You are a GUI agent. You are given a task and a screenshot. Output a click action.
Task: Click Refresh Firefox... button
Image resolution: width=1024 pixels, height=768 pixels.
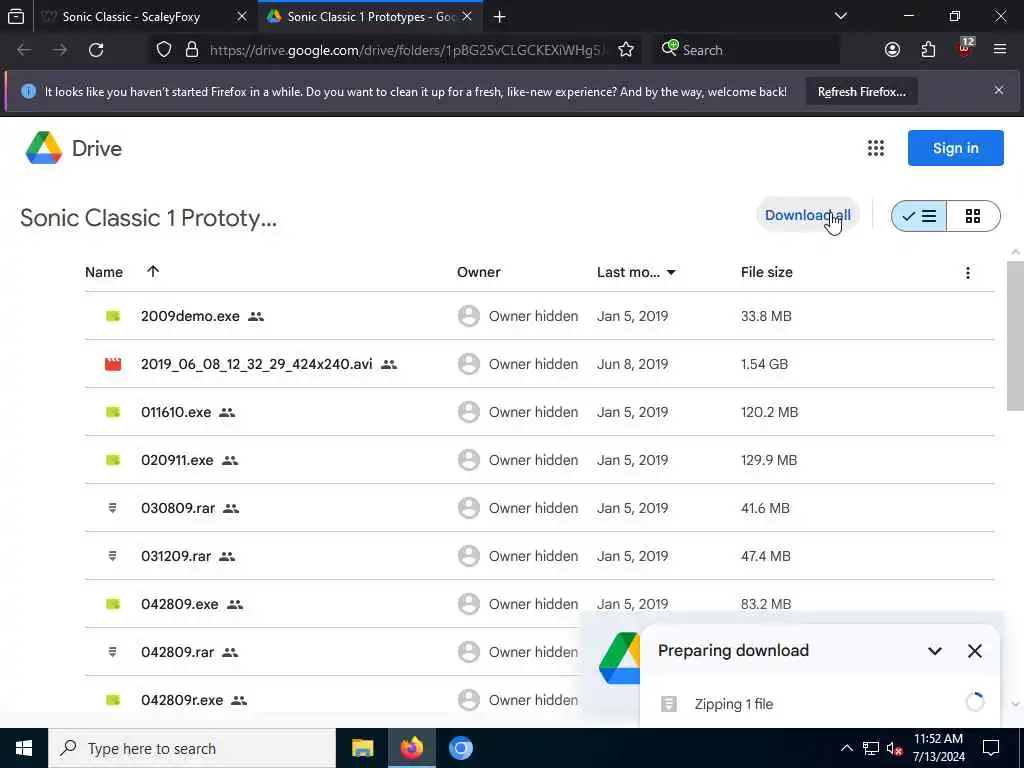tap(861, 91)
